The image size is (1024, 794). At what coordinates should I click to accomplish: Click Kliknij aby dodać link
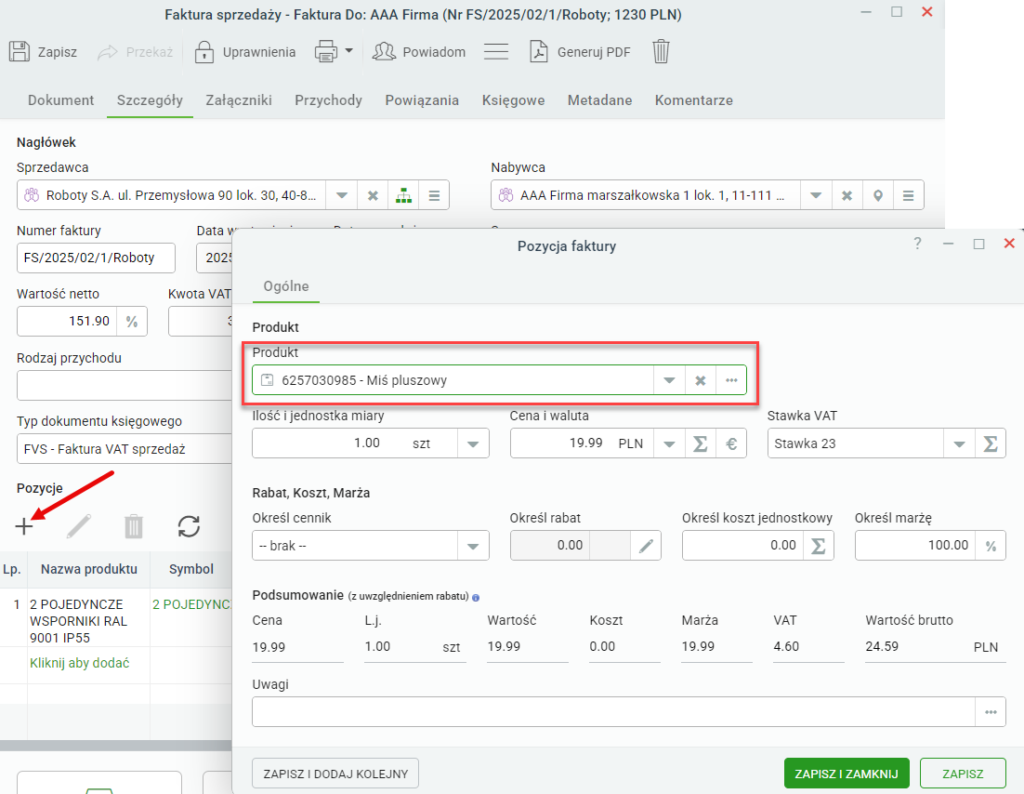pyautogui.click(x=80, y=663)
